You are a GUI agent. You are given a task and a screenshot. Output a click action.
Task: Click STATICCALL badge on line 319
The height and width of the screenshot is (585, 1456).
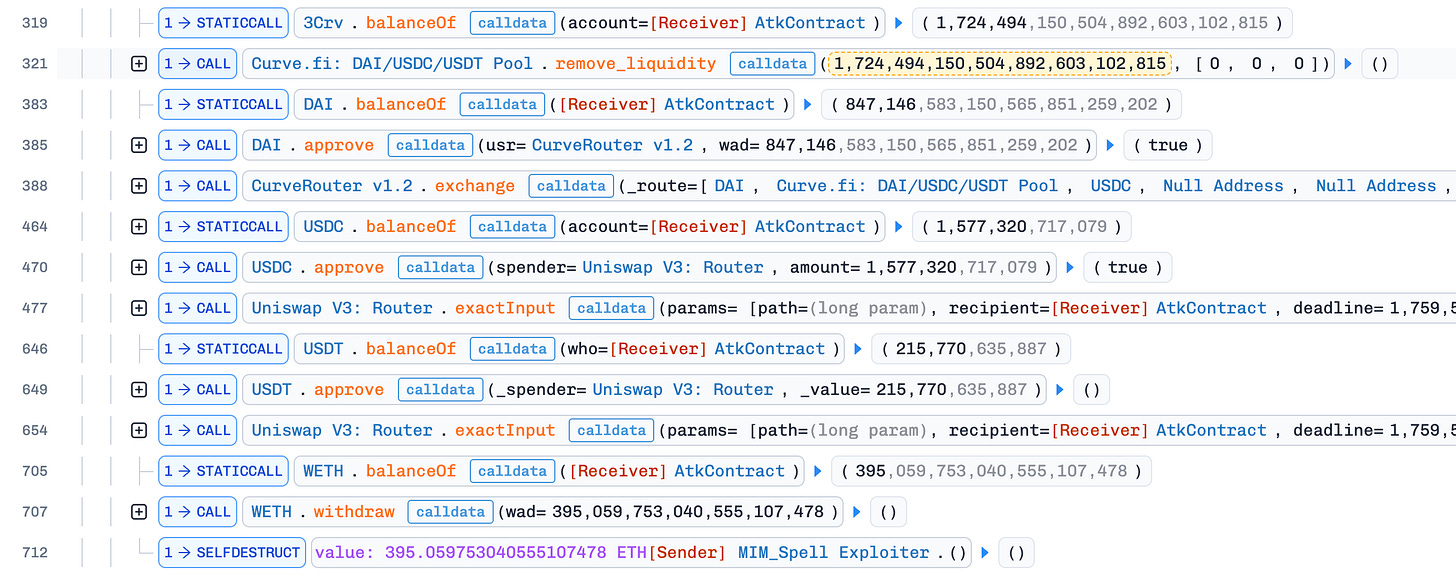tap(223, 23)
